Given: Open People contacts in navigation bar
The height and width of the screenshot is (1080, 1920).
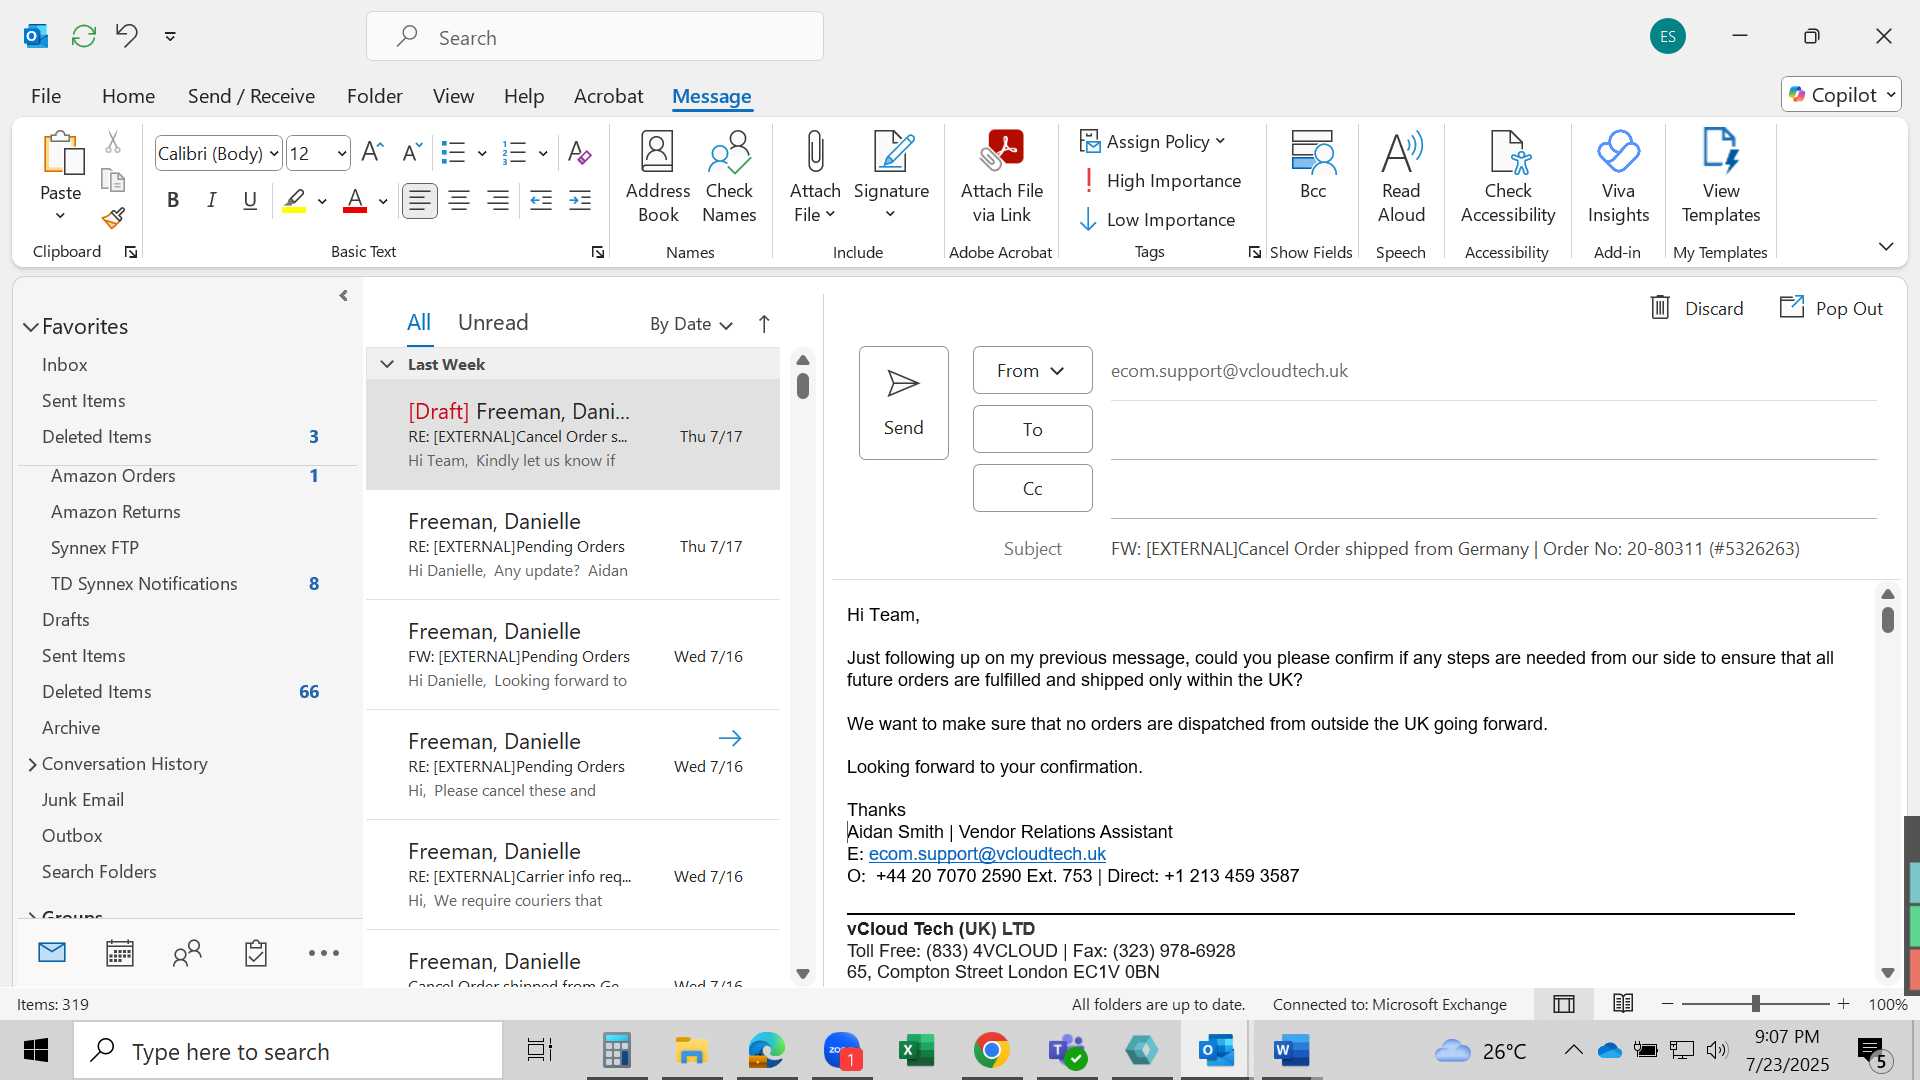Looking at the screenshot, I should click(187, 953).
